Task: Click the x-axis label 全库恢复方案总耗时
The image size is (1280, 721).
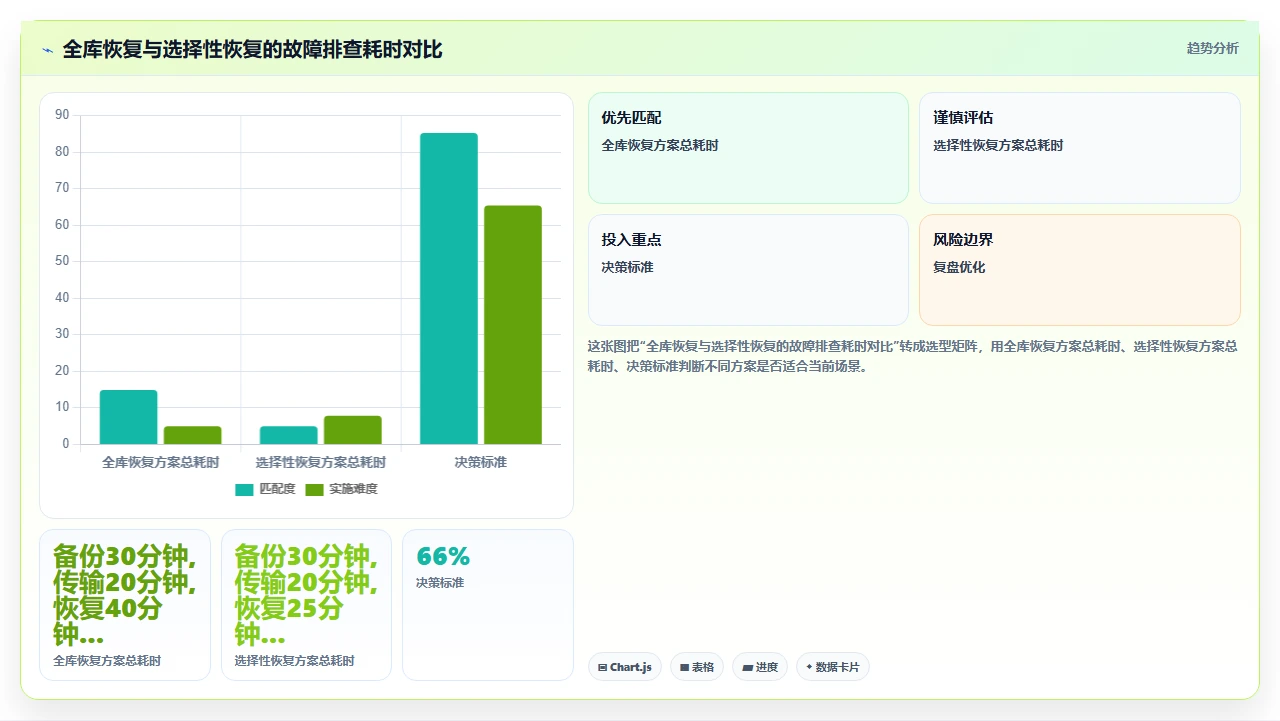Action: tap(160, 463)
